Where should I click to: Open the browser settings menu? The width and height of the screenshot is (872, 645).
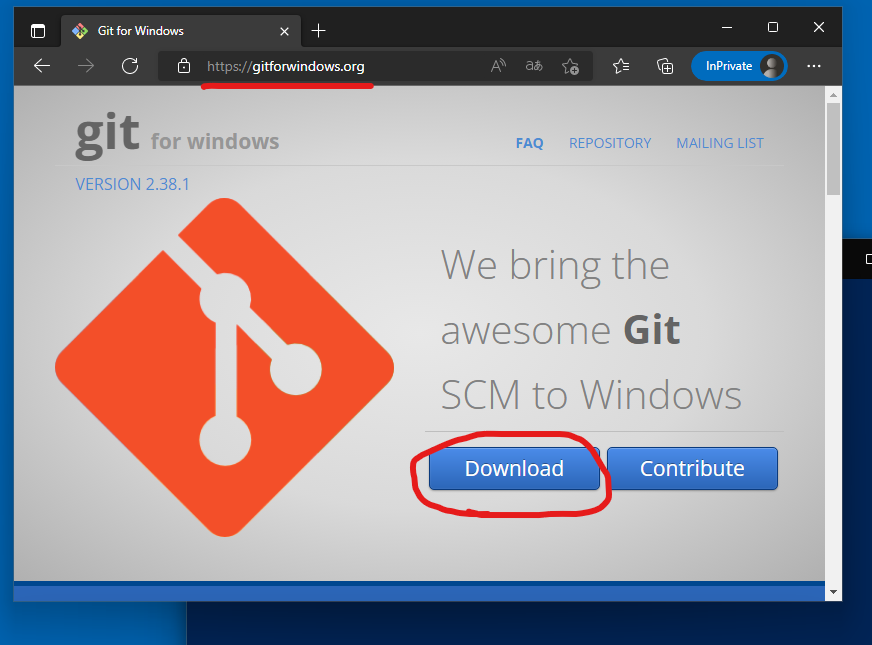814,66
